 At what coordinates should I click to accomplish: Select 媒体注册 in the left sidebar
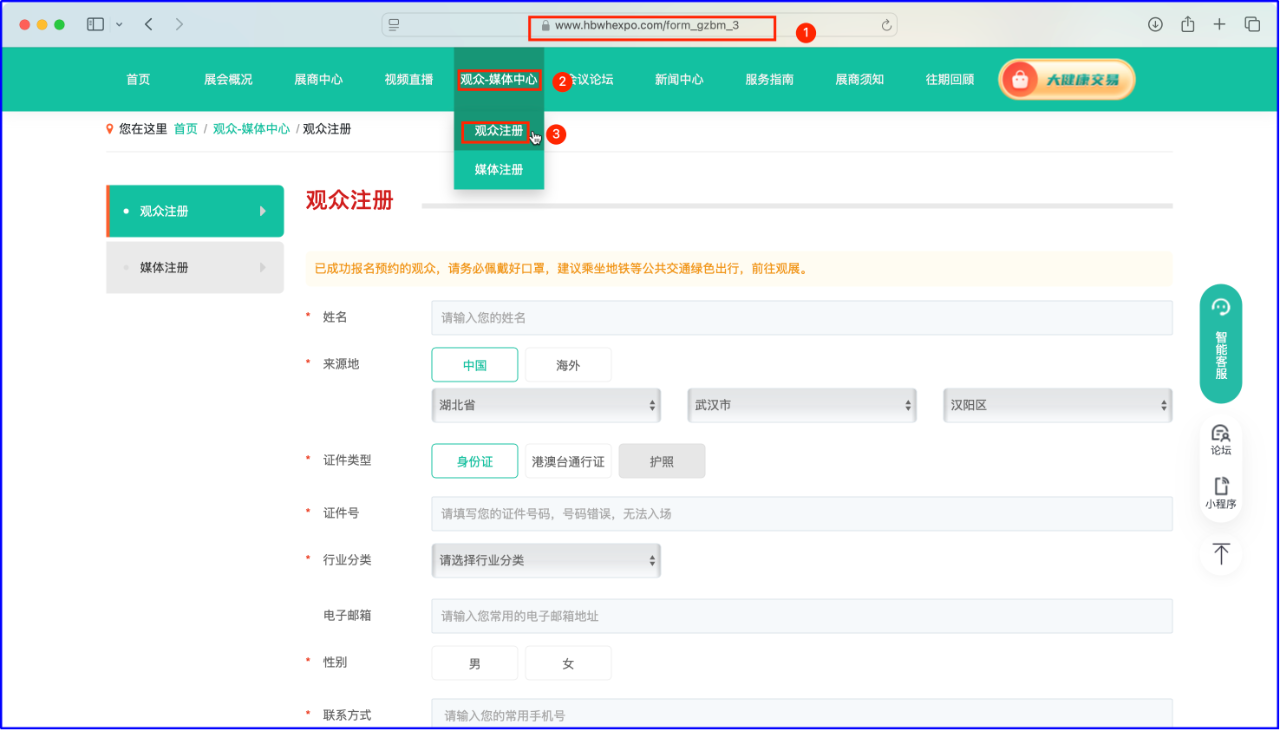[x=194, y=268]
